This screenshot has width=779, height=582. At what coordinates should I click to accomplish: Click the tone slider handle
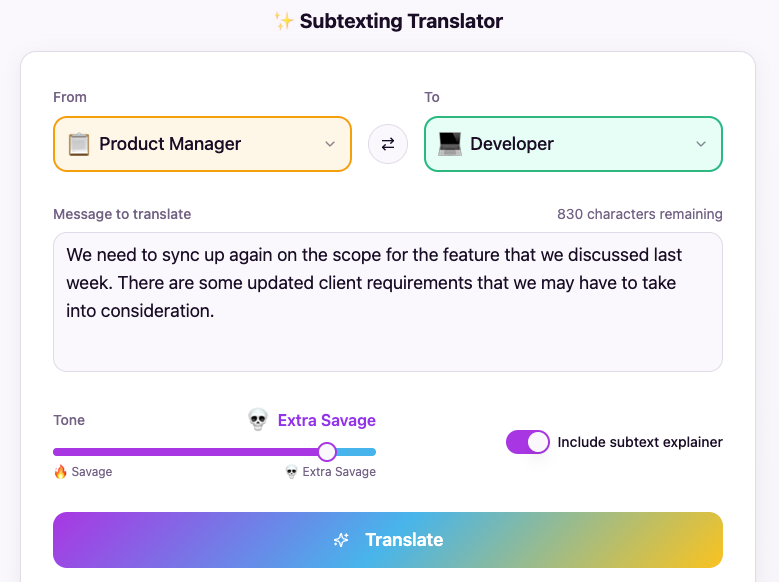click(327, 452)
